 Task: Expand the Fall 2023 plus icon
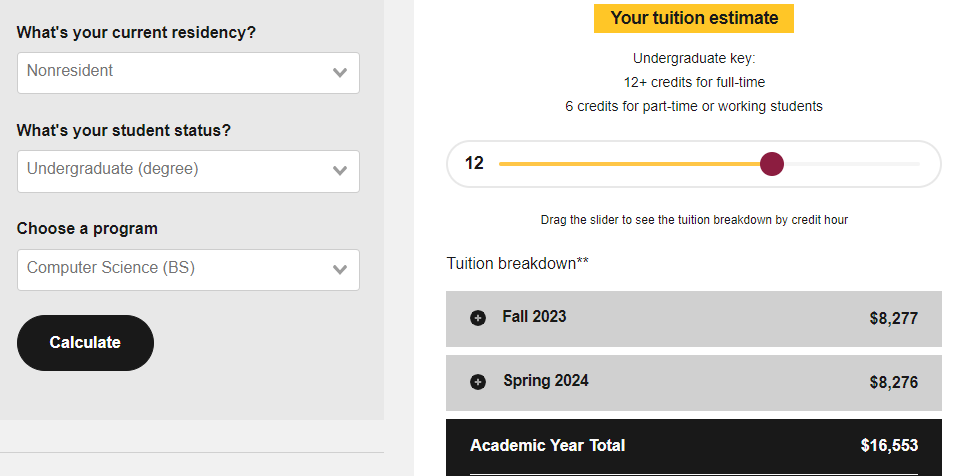pyautogui.click(x=478, y=318)
